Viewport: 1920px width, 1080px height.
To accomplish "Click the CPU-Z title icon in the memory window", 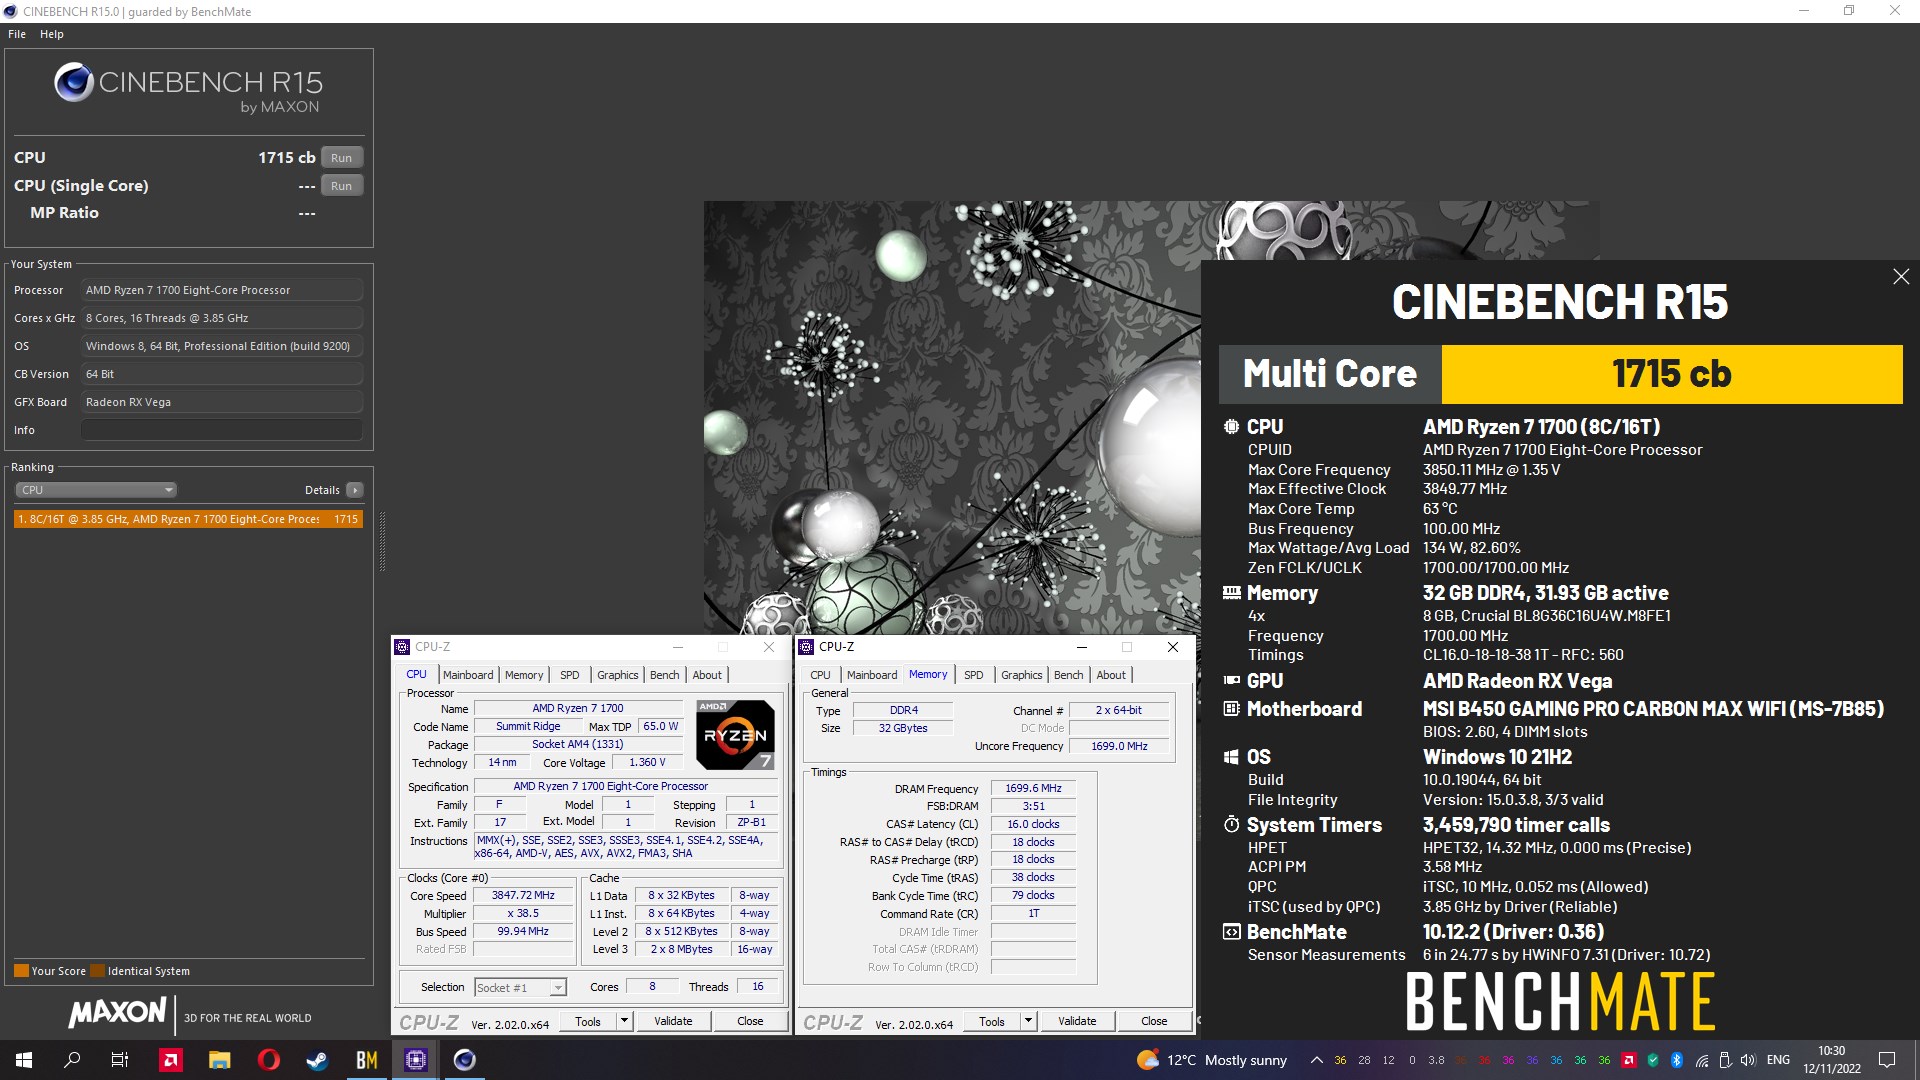I will pyautogui.click(x=806, y=647).
